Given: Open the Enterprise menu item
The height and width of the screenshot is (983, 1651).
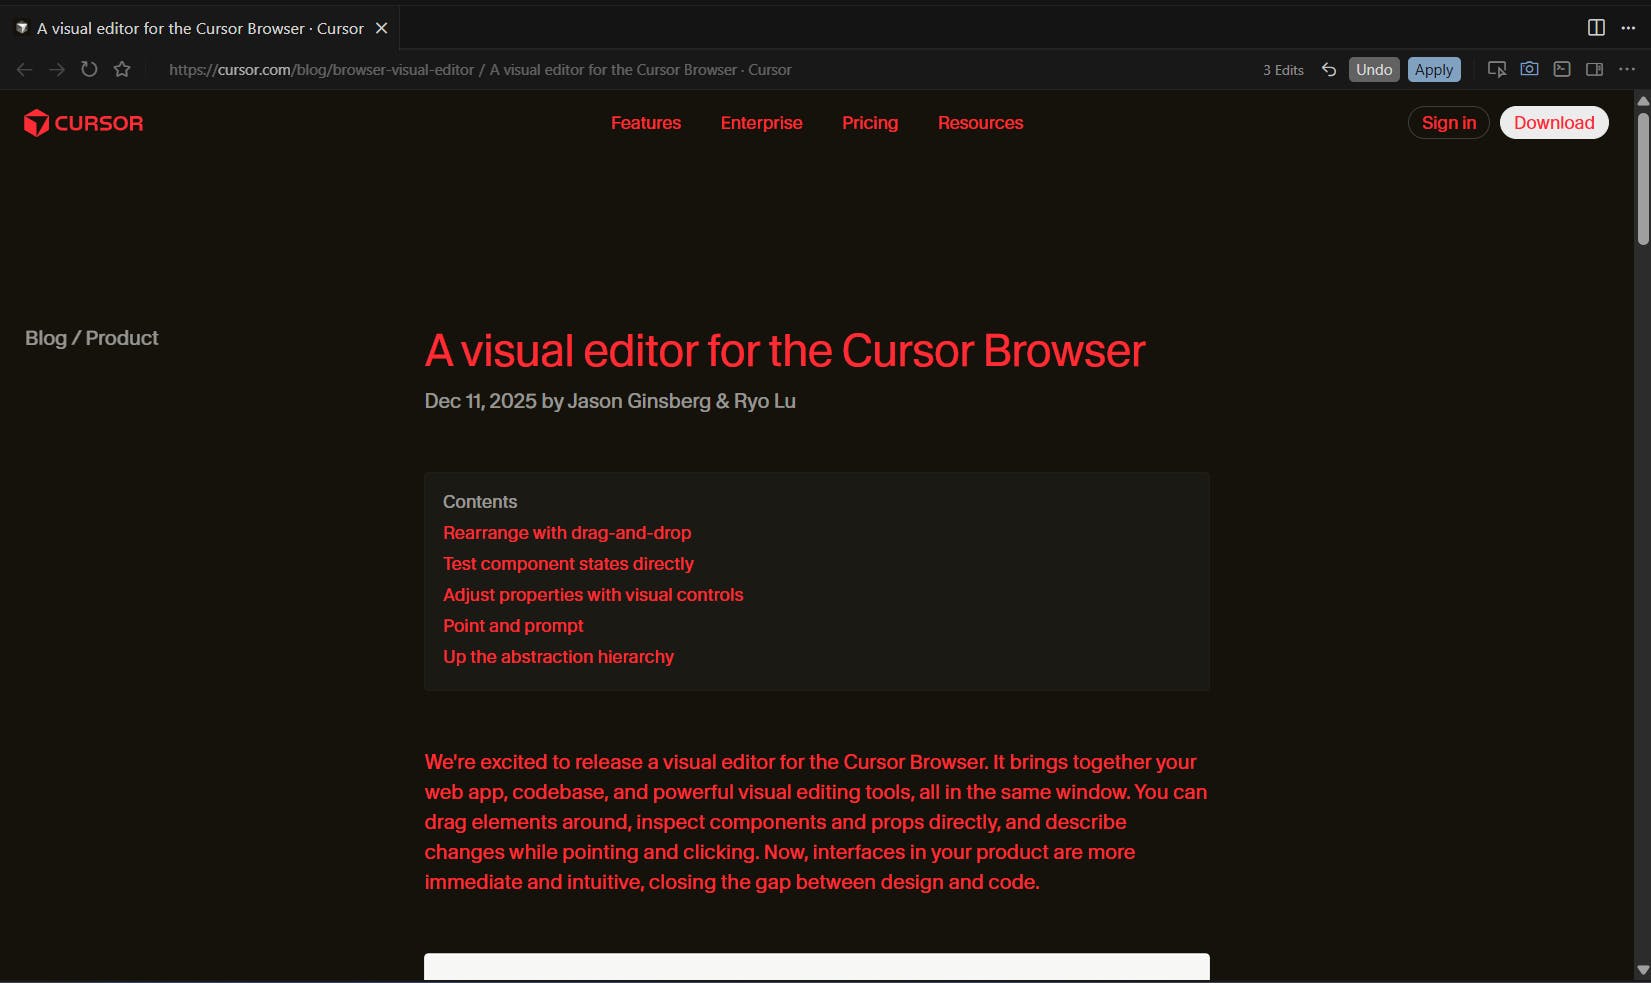Looking at the screenshot, I should pyautogui.click(x=762, y=123).
